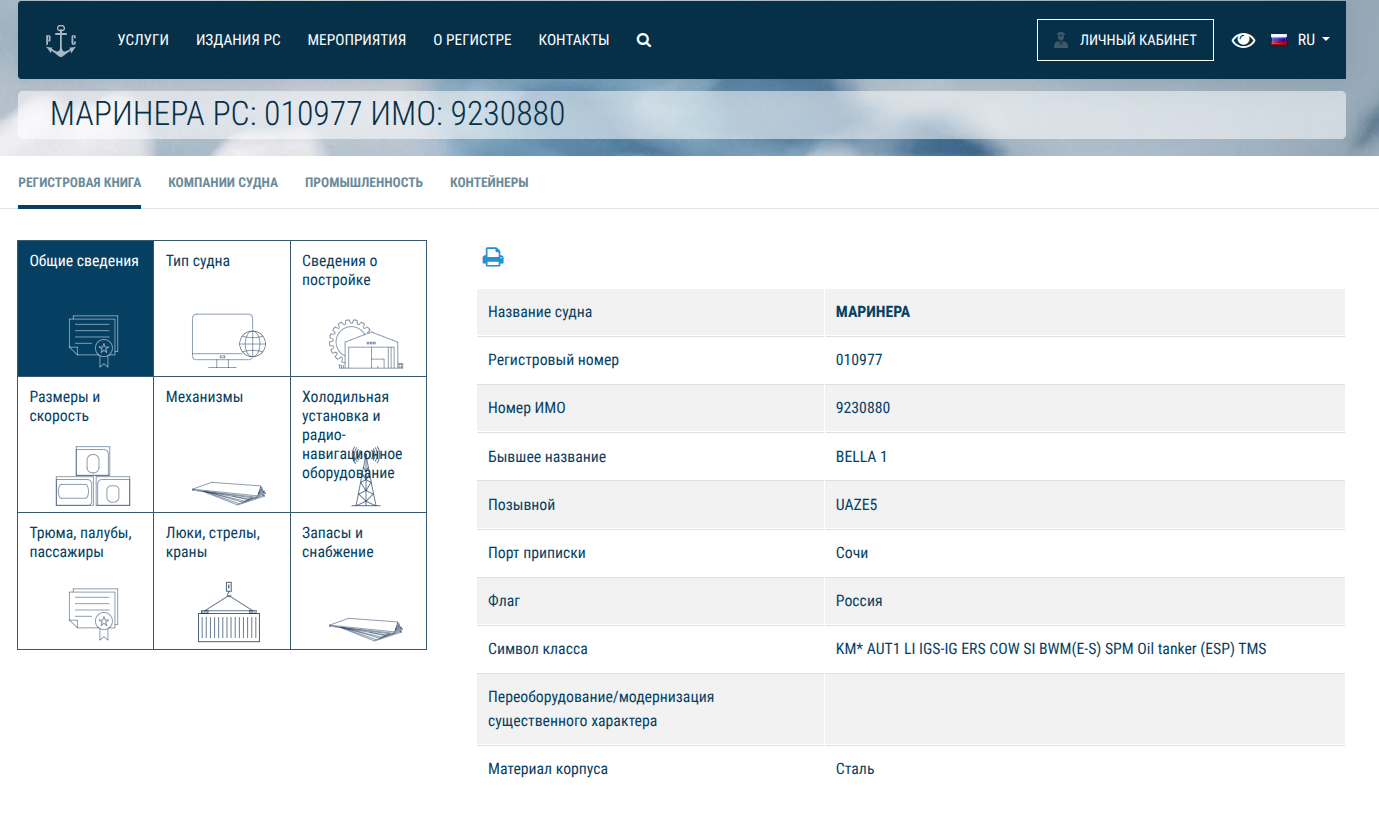Open the RU language dropdown
Image resolution: width=1379 pixels, height=827 pixels.
click(x=1313, y=41)
